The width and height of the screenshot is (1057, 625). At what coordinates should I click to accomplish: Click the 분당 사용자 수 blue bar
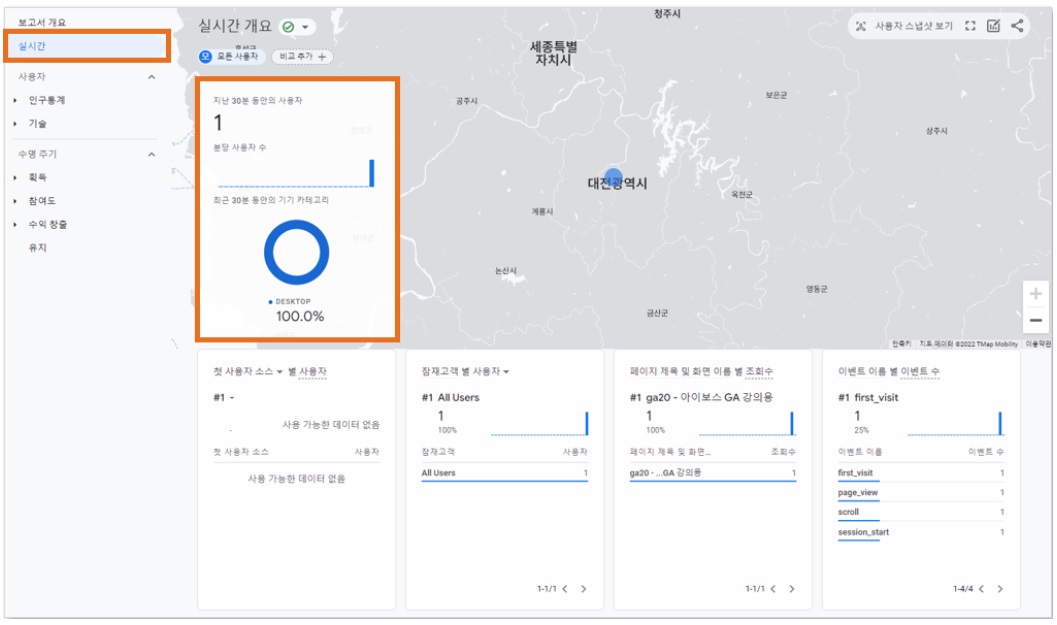371,173
